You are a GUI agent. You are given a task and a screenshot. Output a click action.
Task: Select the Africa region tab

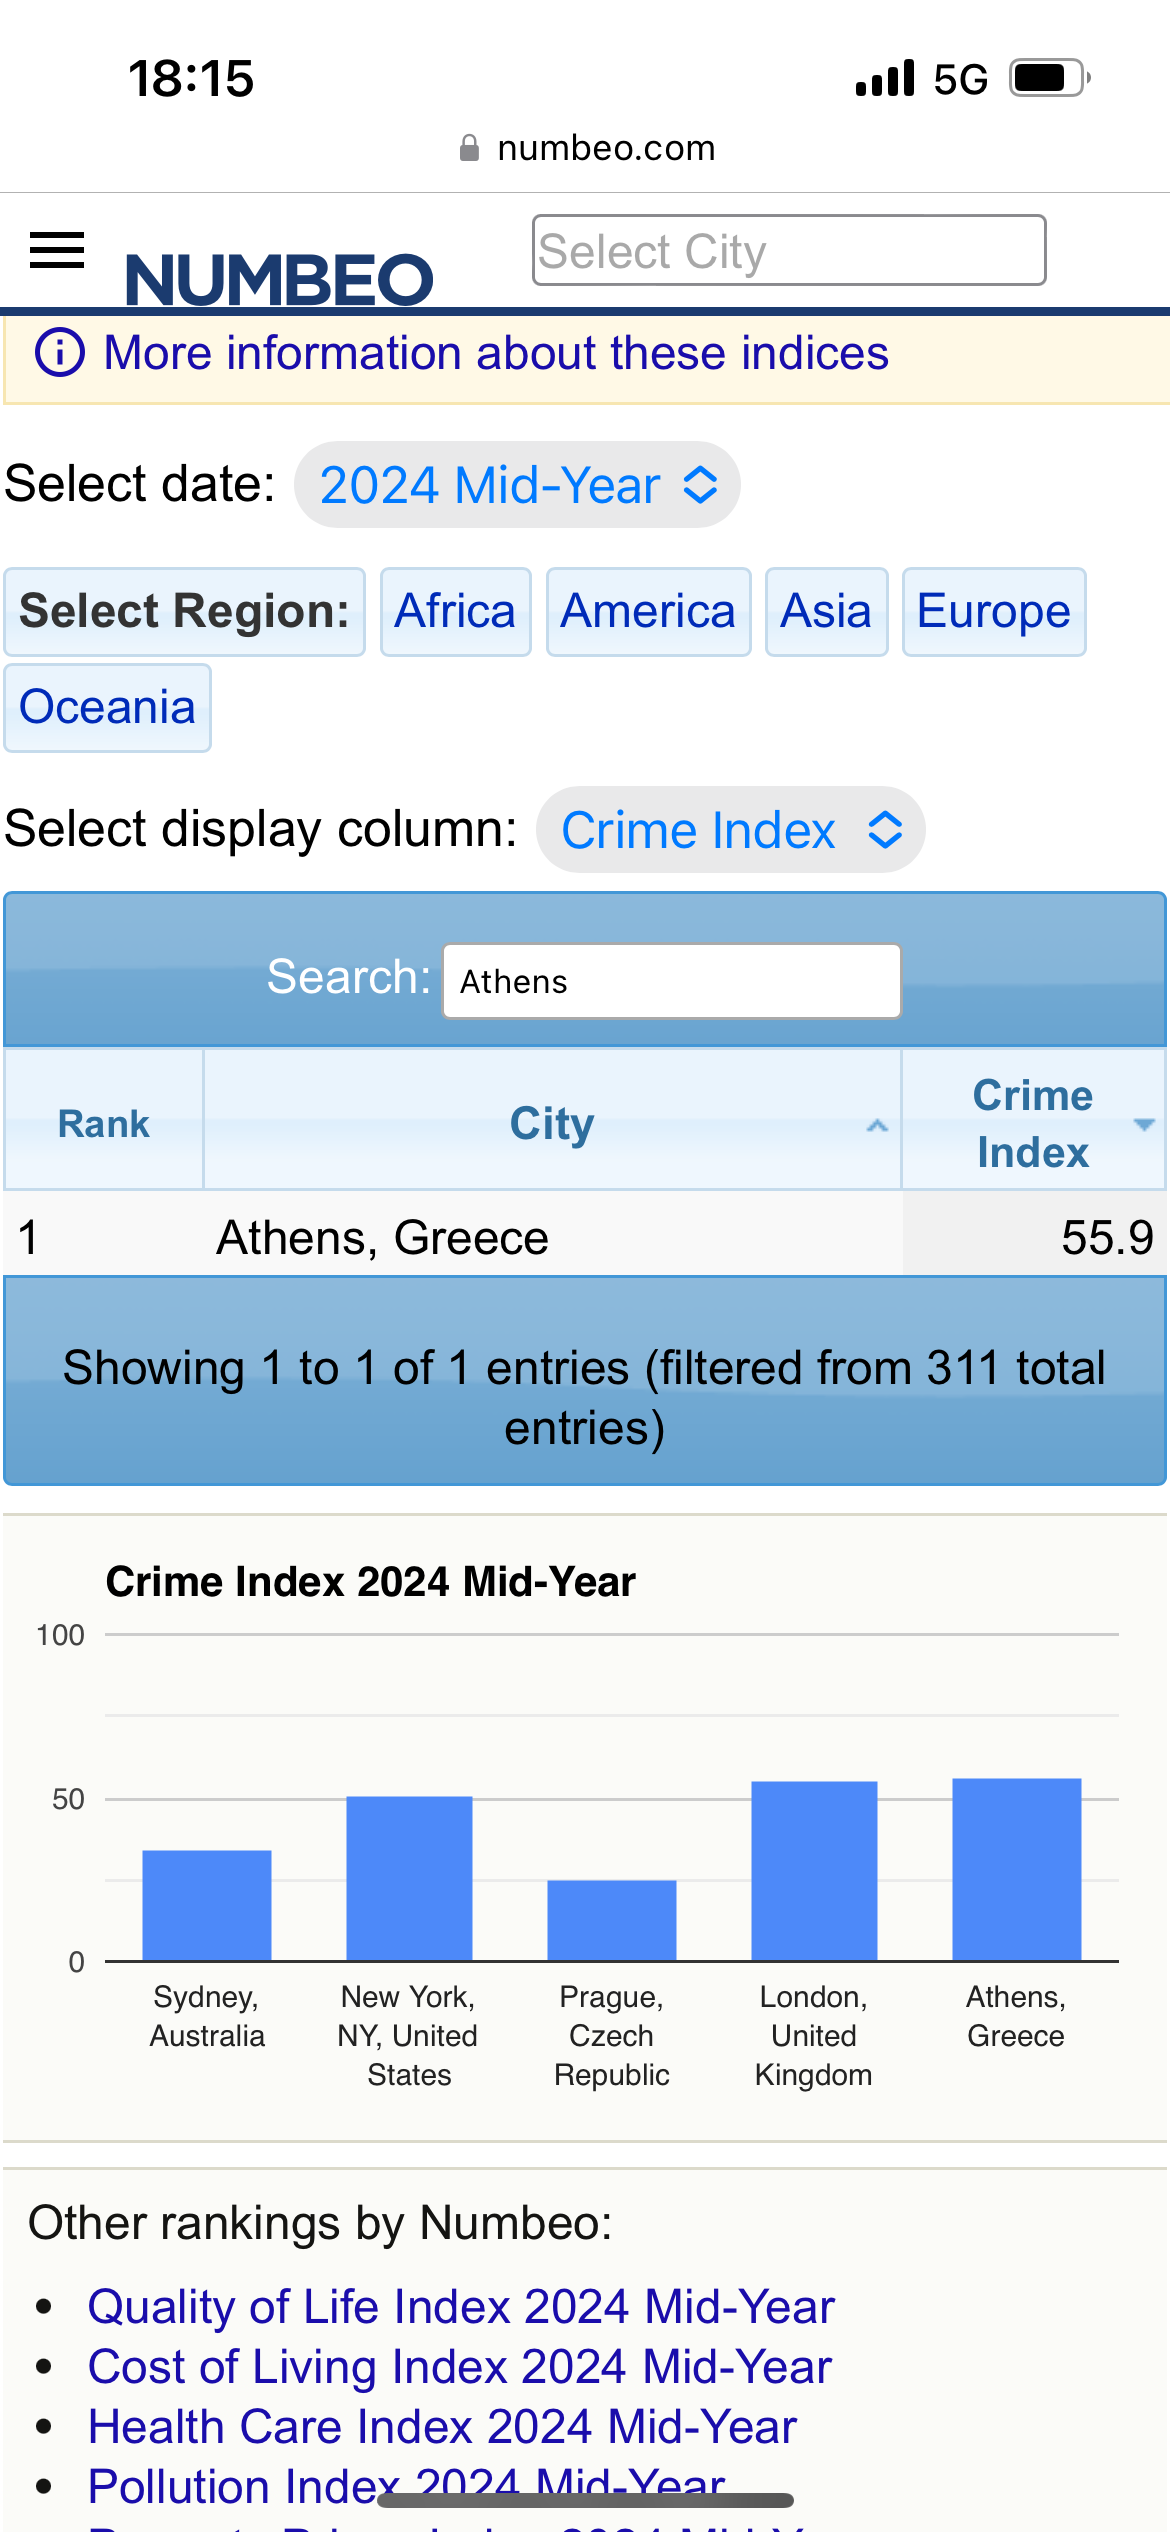pyautogui.click(x=455, y=611)
